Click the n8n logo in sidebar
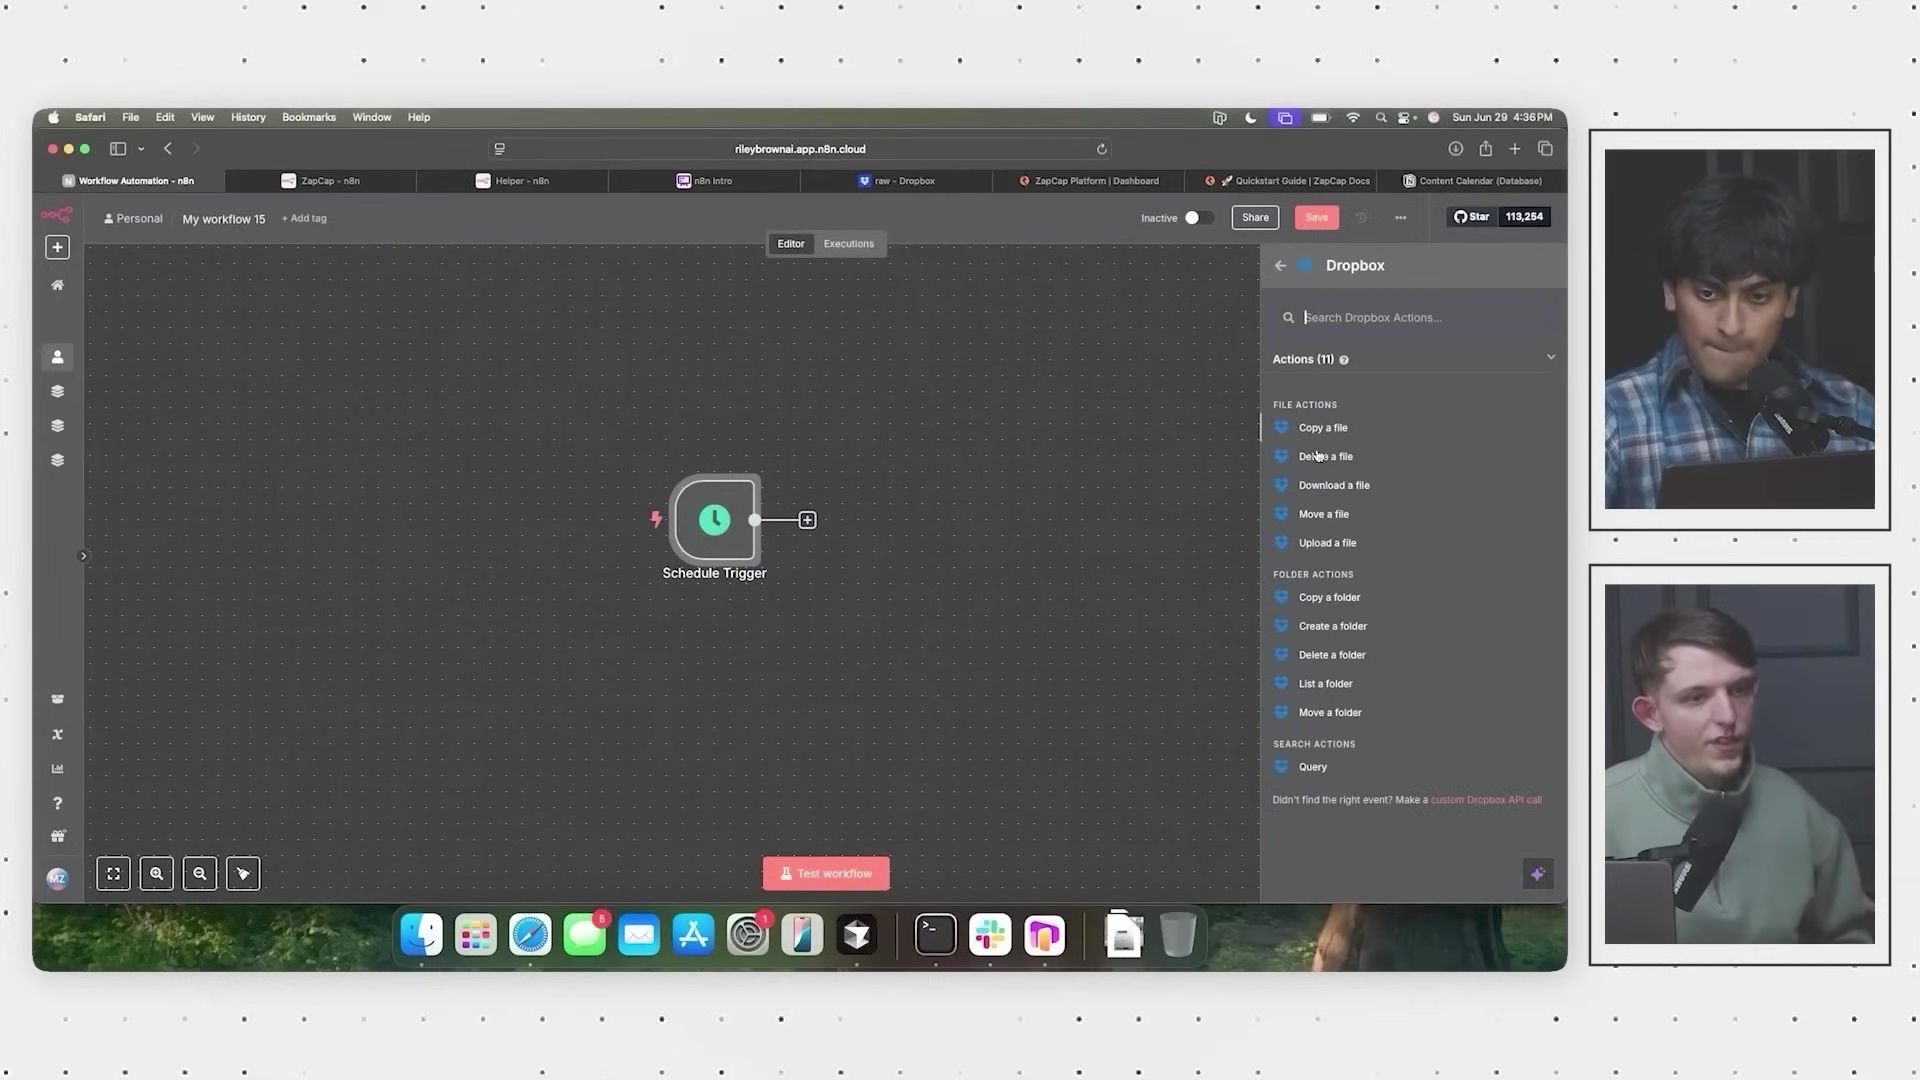Image resolution: width=1920 pixels, height=1080 pixels. [56, 215]
